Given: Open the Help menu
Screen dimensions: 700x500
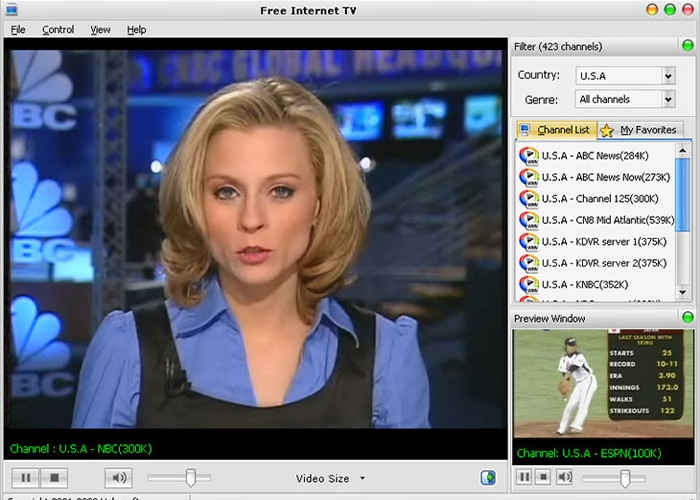Looking at the screenshot, I should tap(136, 29).
